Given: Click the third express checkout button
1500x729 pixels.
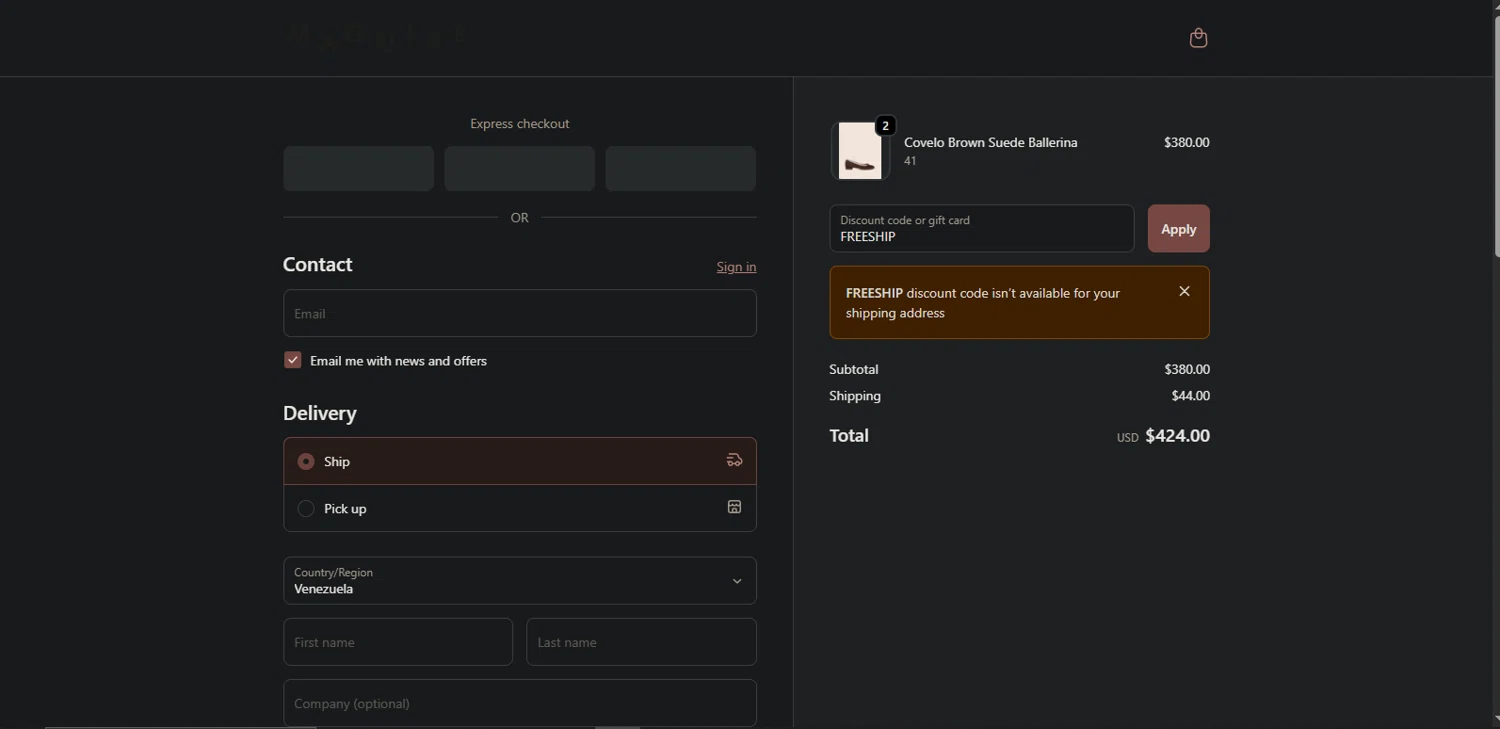Looking at the screenshot, I should [680, 168].
